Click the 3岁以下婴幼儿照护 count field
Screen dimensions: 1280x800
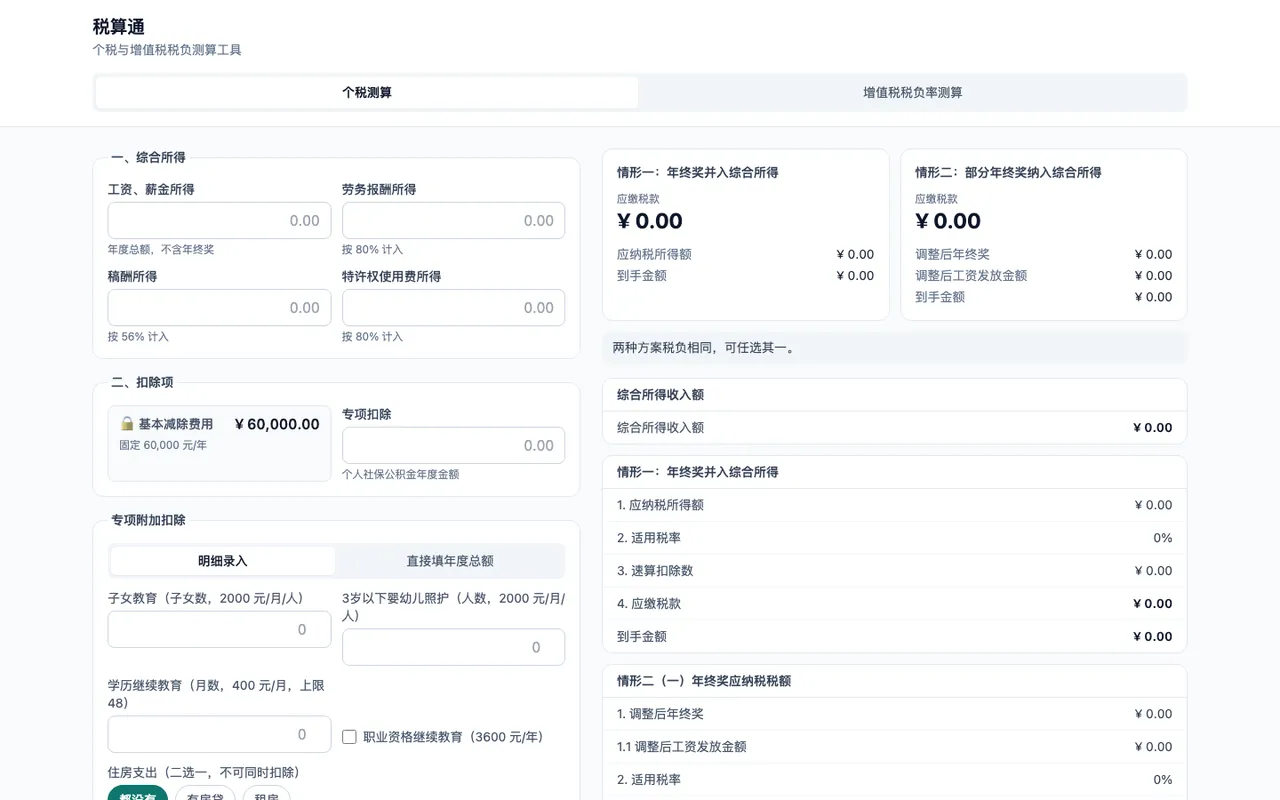click(453, 647)
